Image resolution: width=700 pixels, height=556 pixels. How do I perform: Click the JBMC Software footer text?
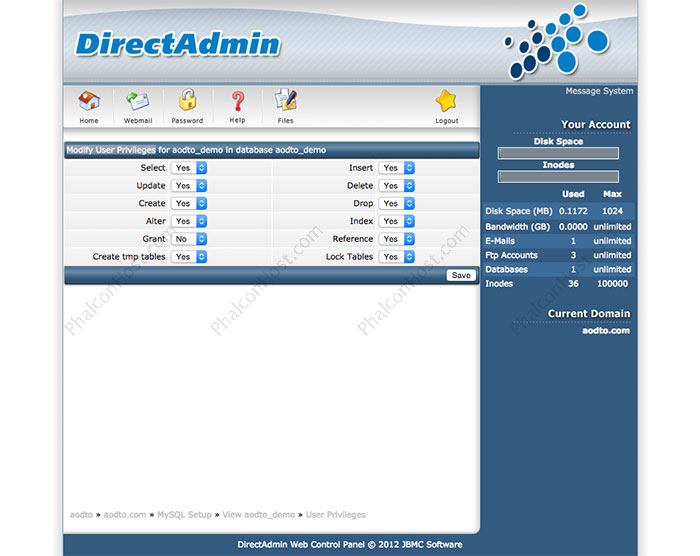click(x=432, y=545)
